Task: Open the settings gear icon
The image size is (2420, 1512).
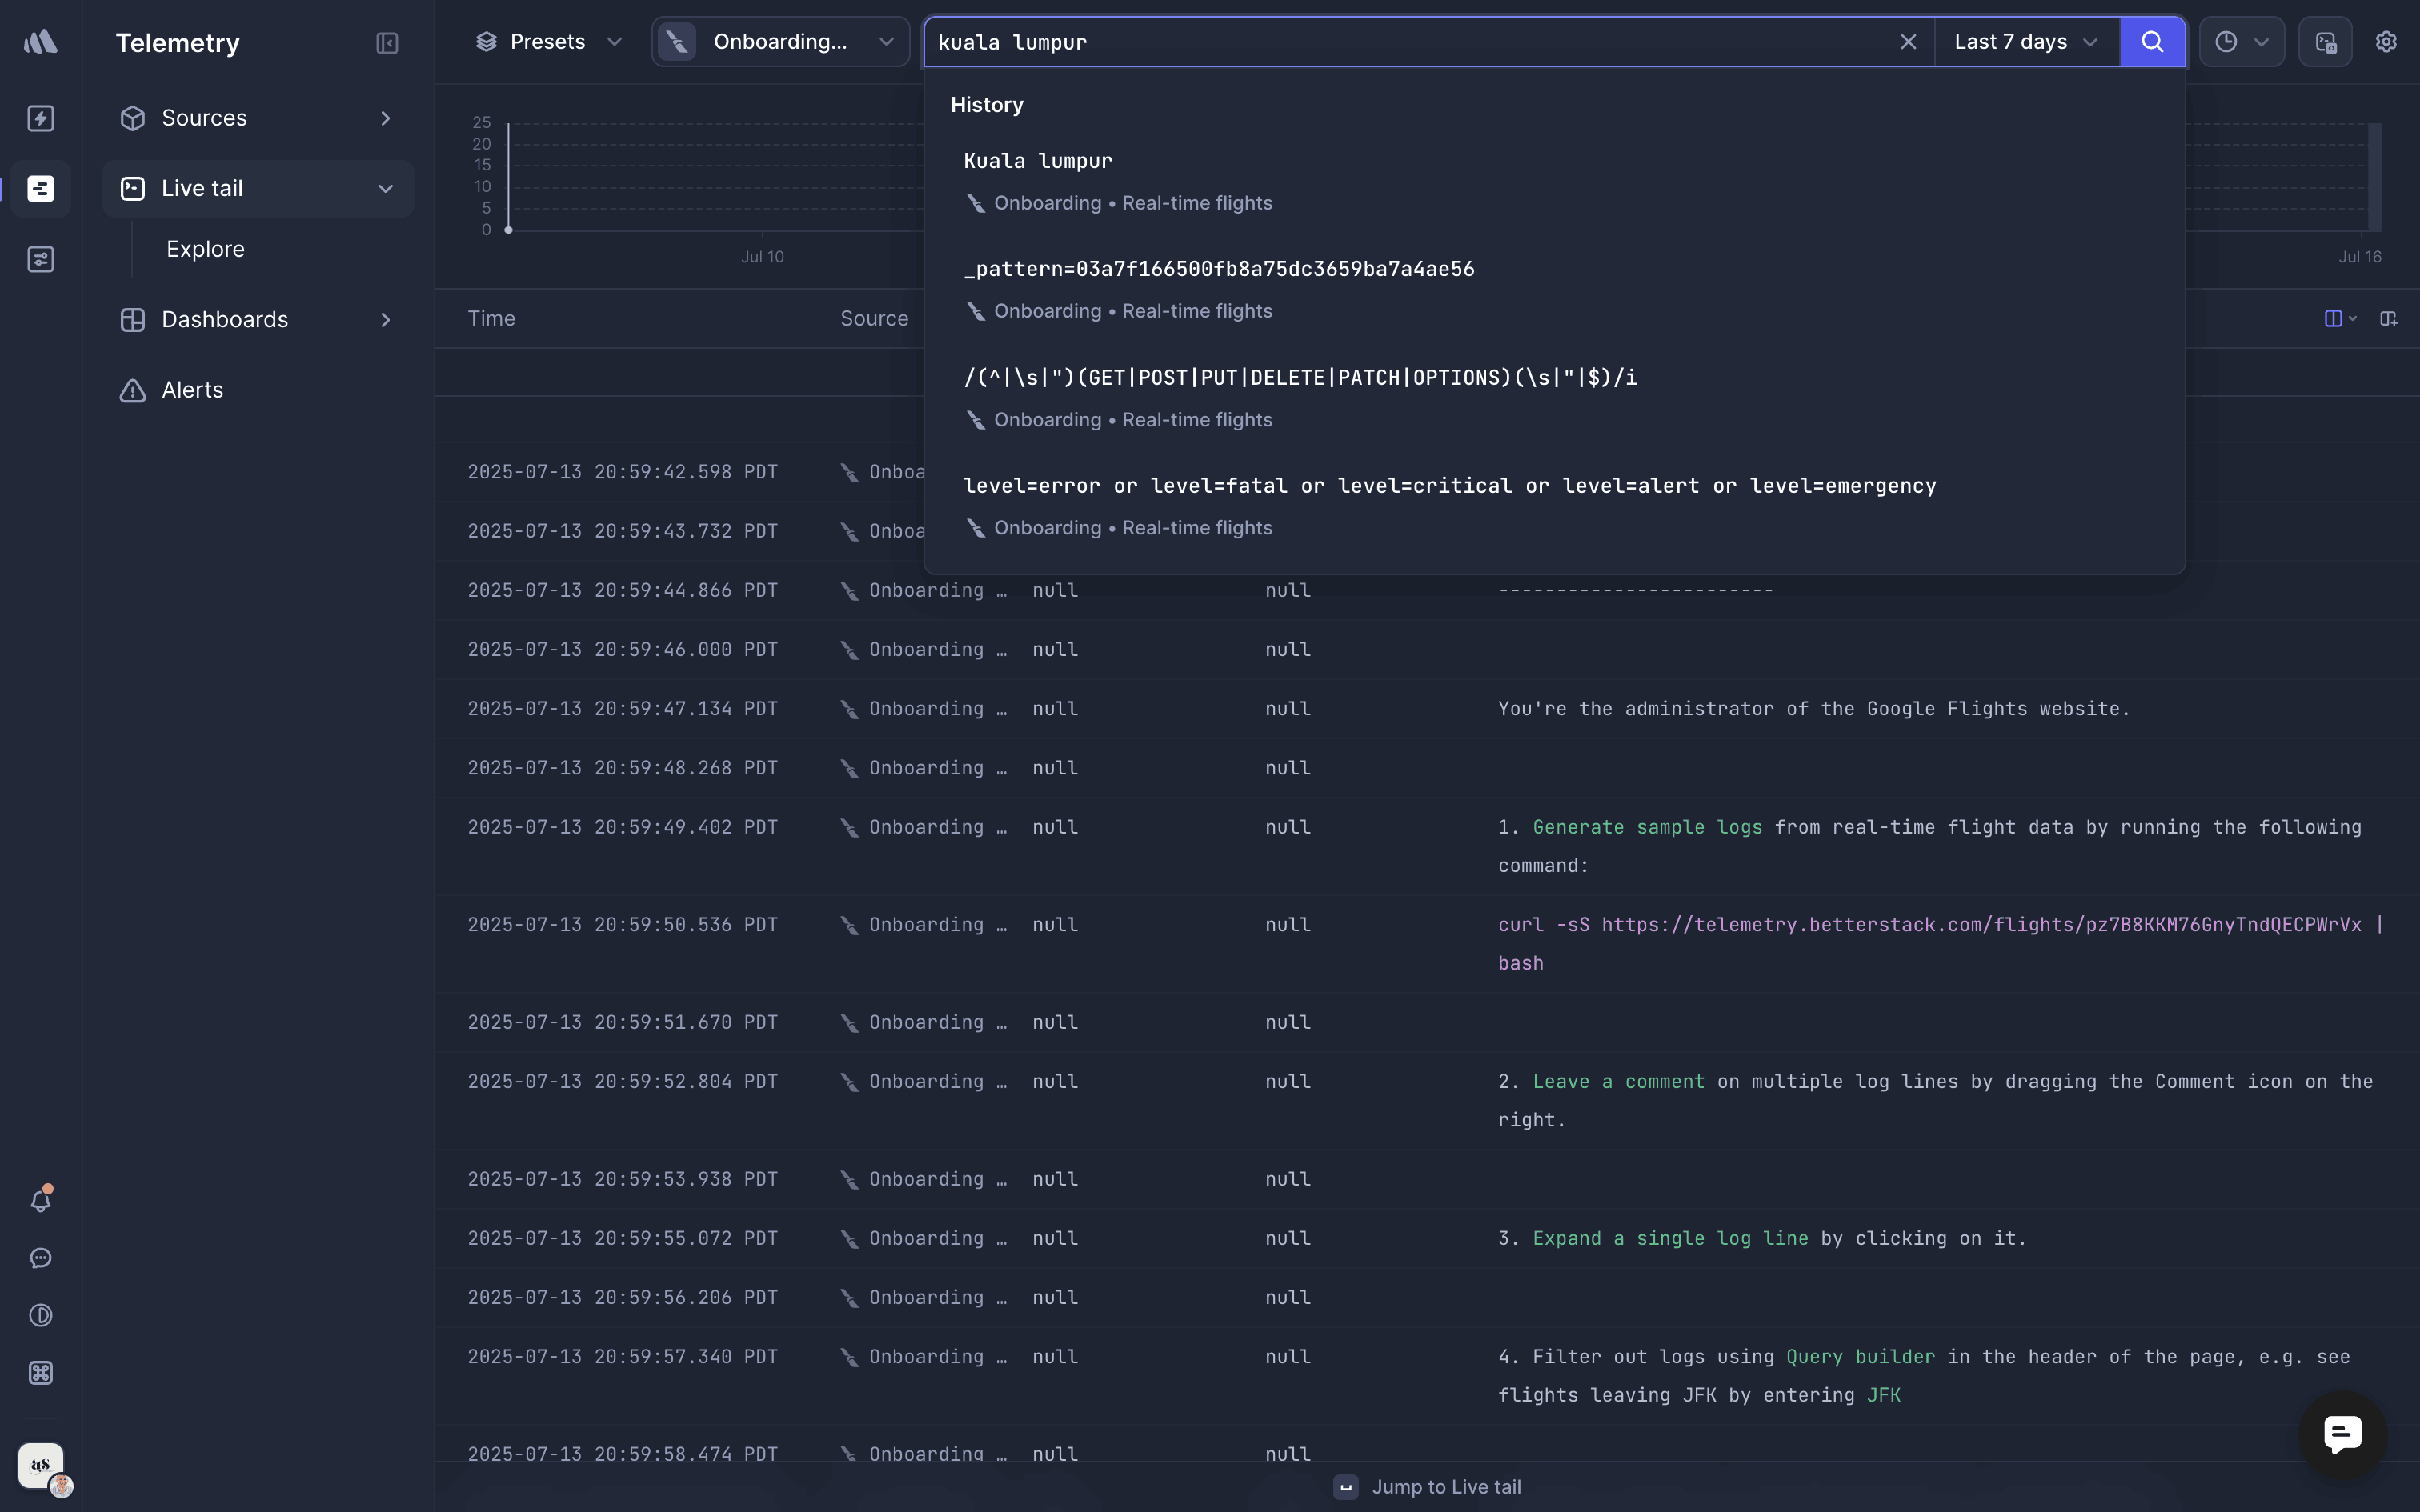Action: [2386, 42]
